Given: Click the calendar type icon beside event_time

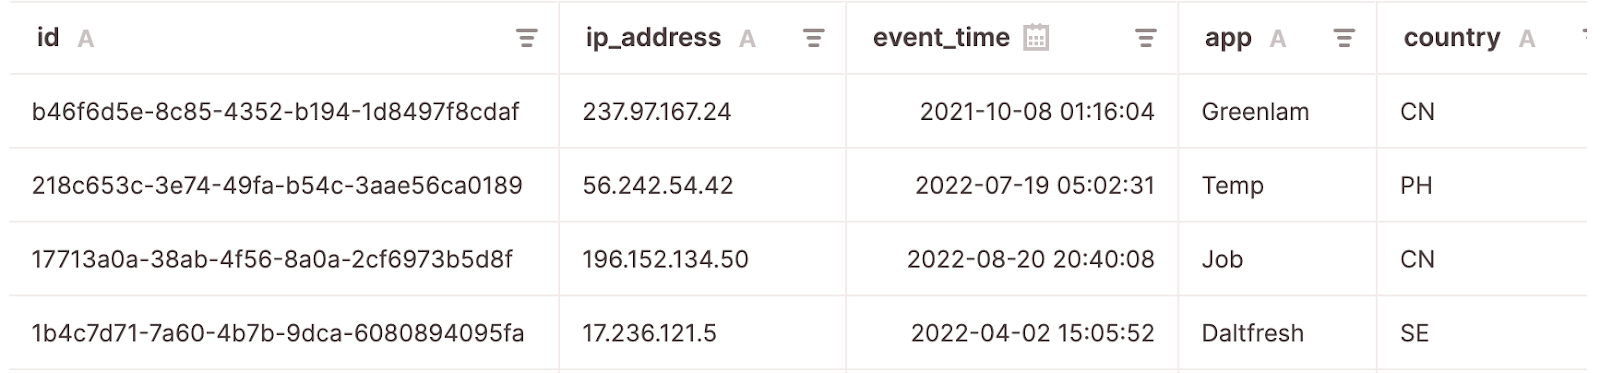Looking at the screenshot, I should pos(1037,38).
